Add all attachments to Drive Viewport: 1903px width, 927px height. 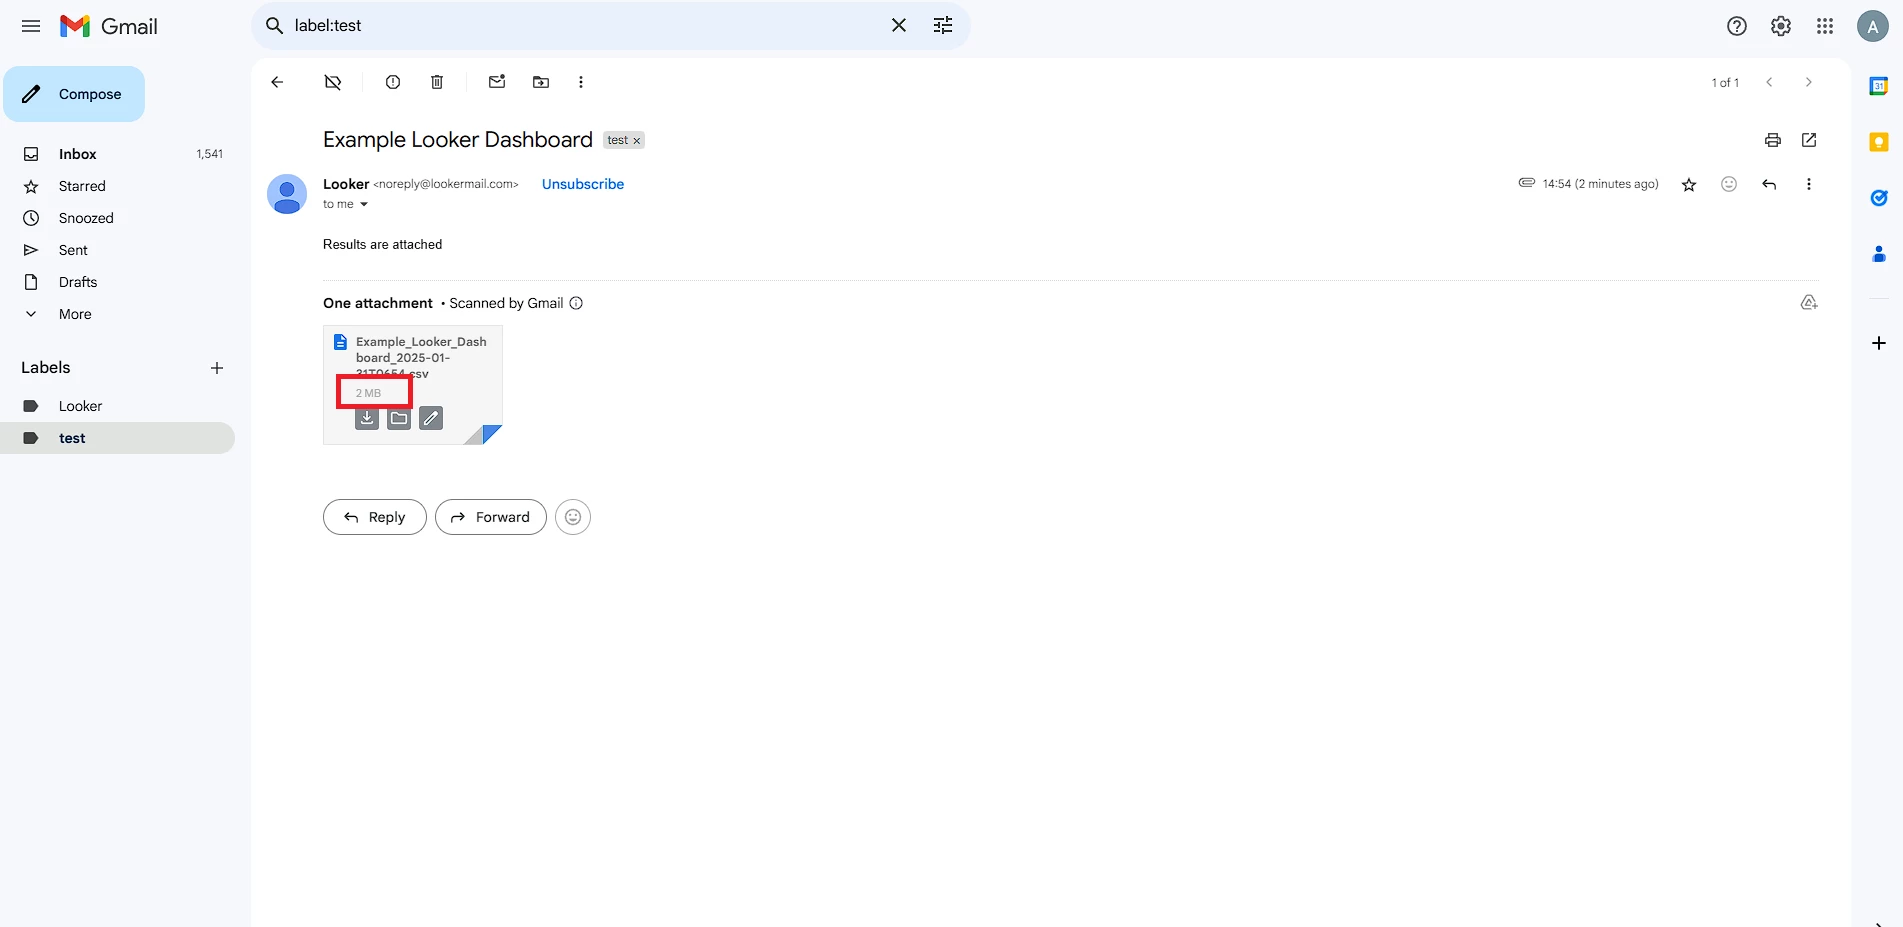click(x=1809, y=302)
